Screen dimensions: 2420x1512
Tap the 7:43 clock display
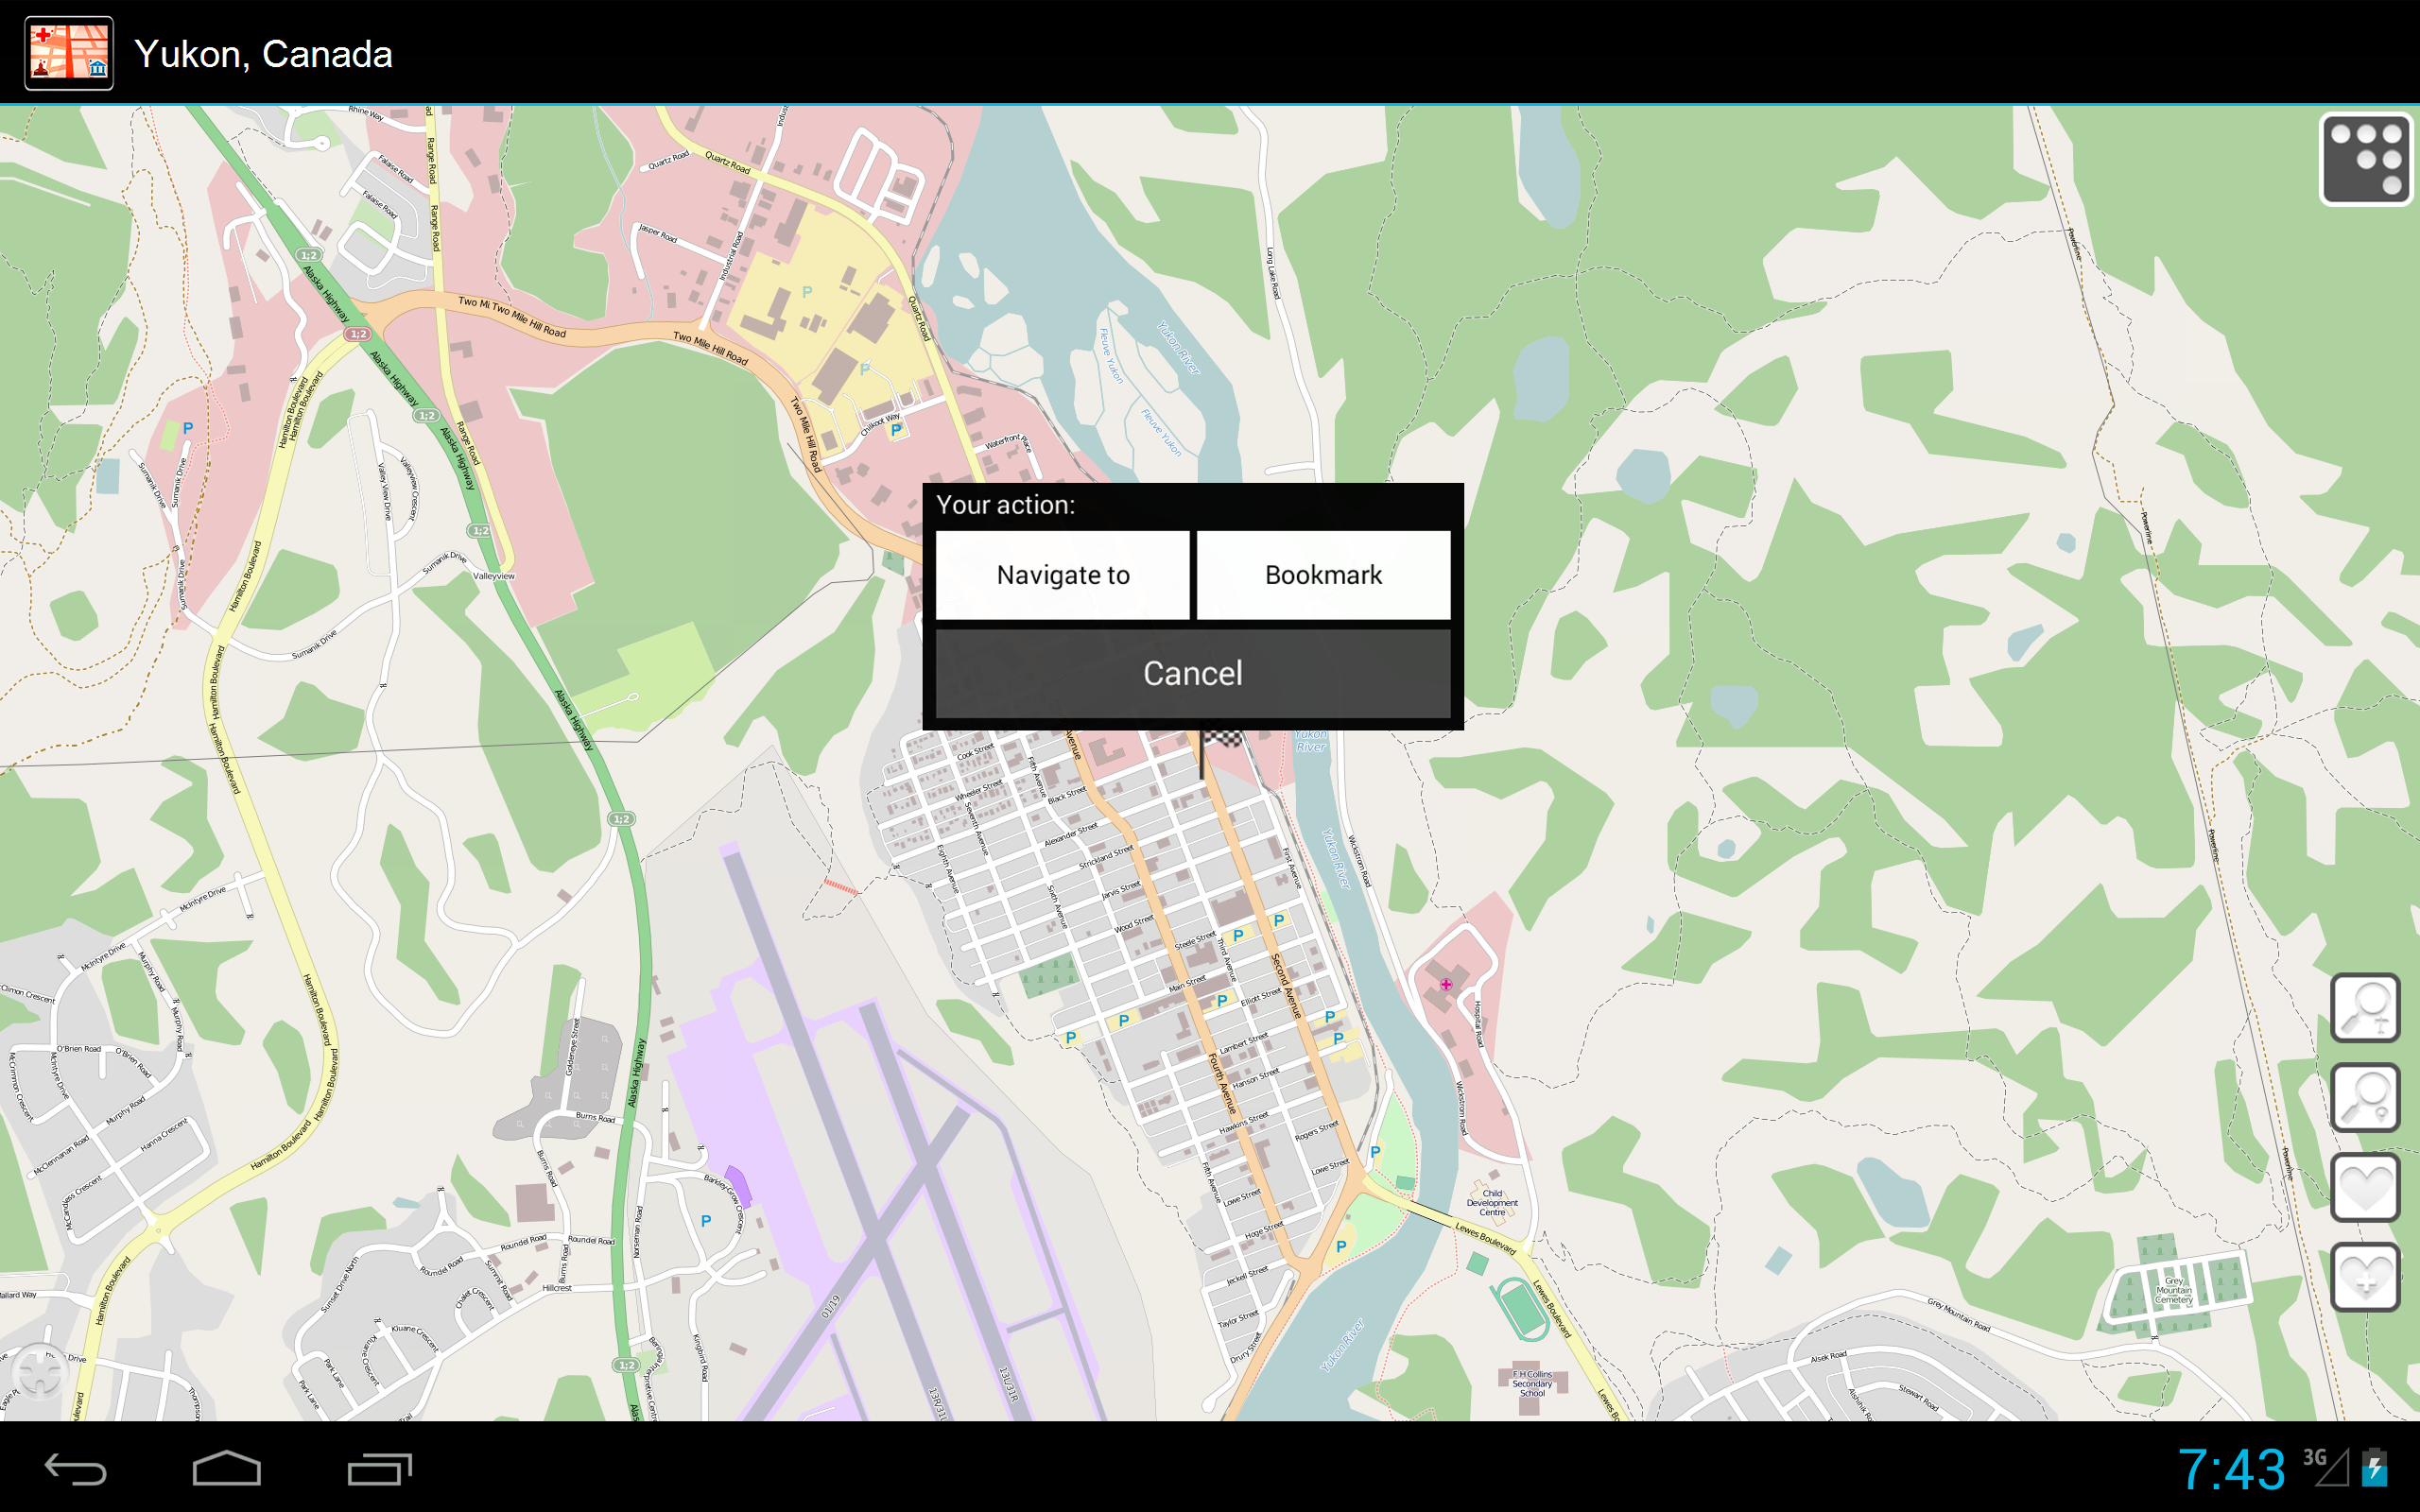[x=2232, y=1468]
